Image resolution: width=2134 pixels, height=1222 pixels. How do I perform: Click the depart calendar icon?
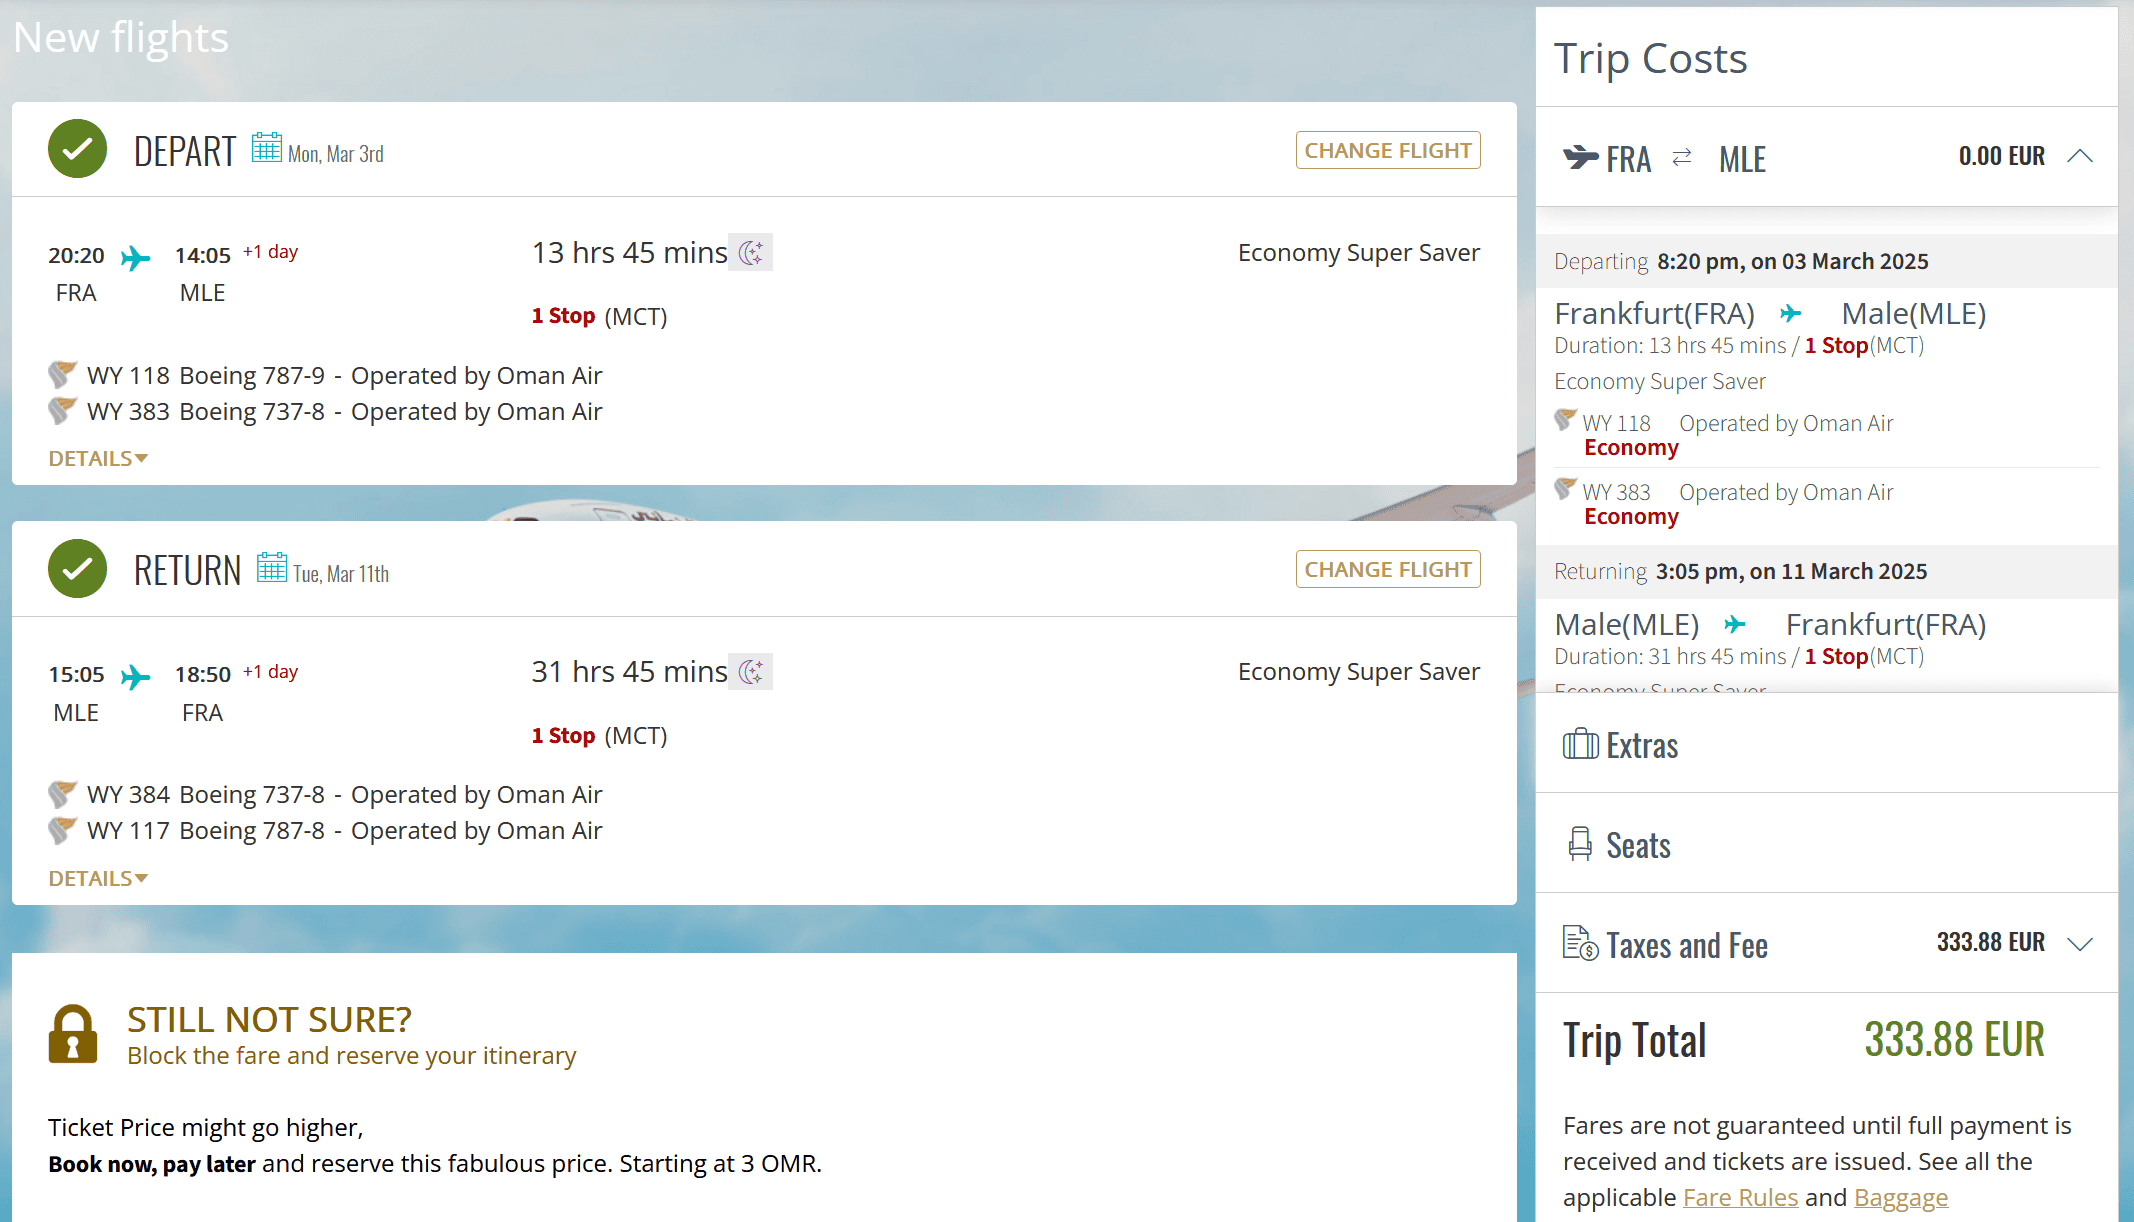(266, 148)
